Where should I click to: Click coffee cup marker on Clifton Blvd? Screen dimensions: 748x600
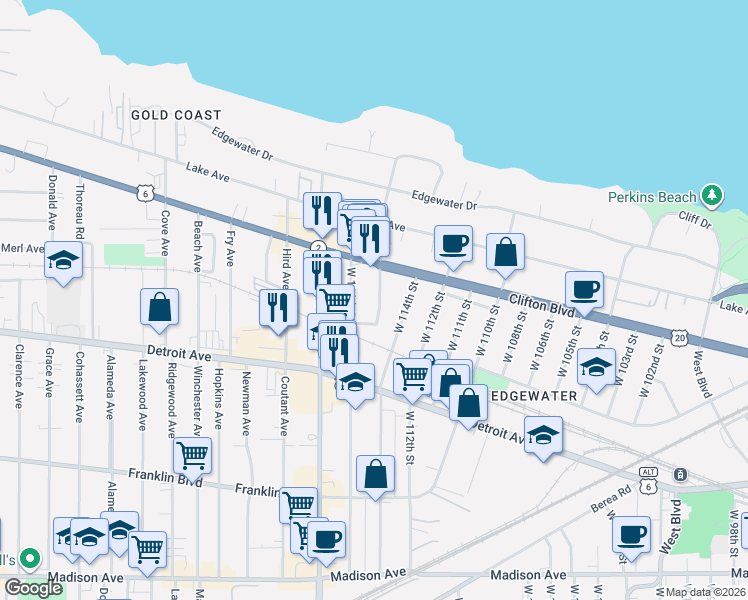(584, 294)
